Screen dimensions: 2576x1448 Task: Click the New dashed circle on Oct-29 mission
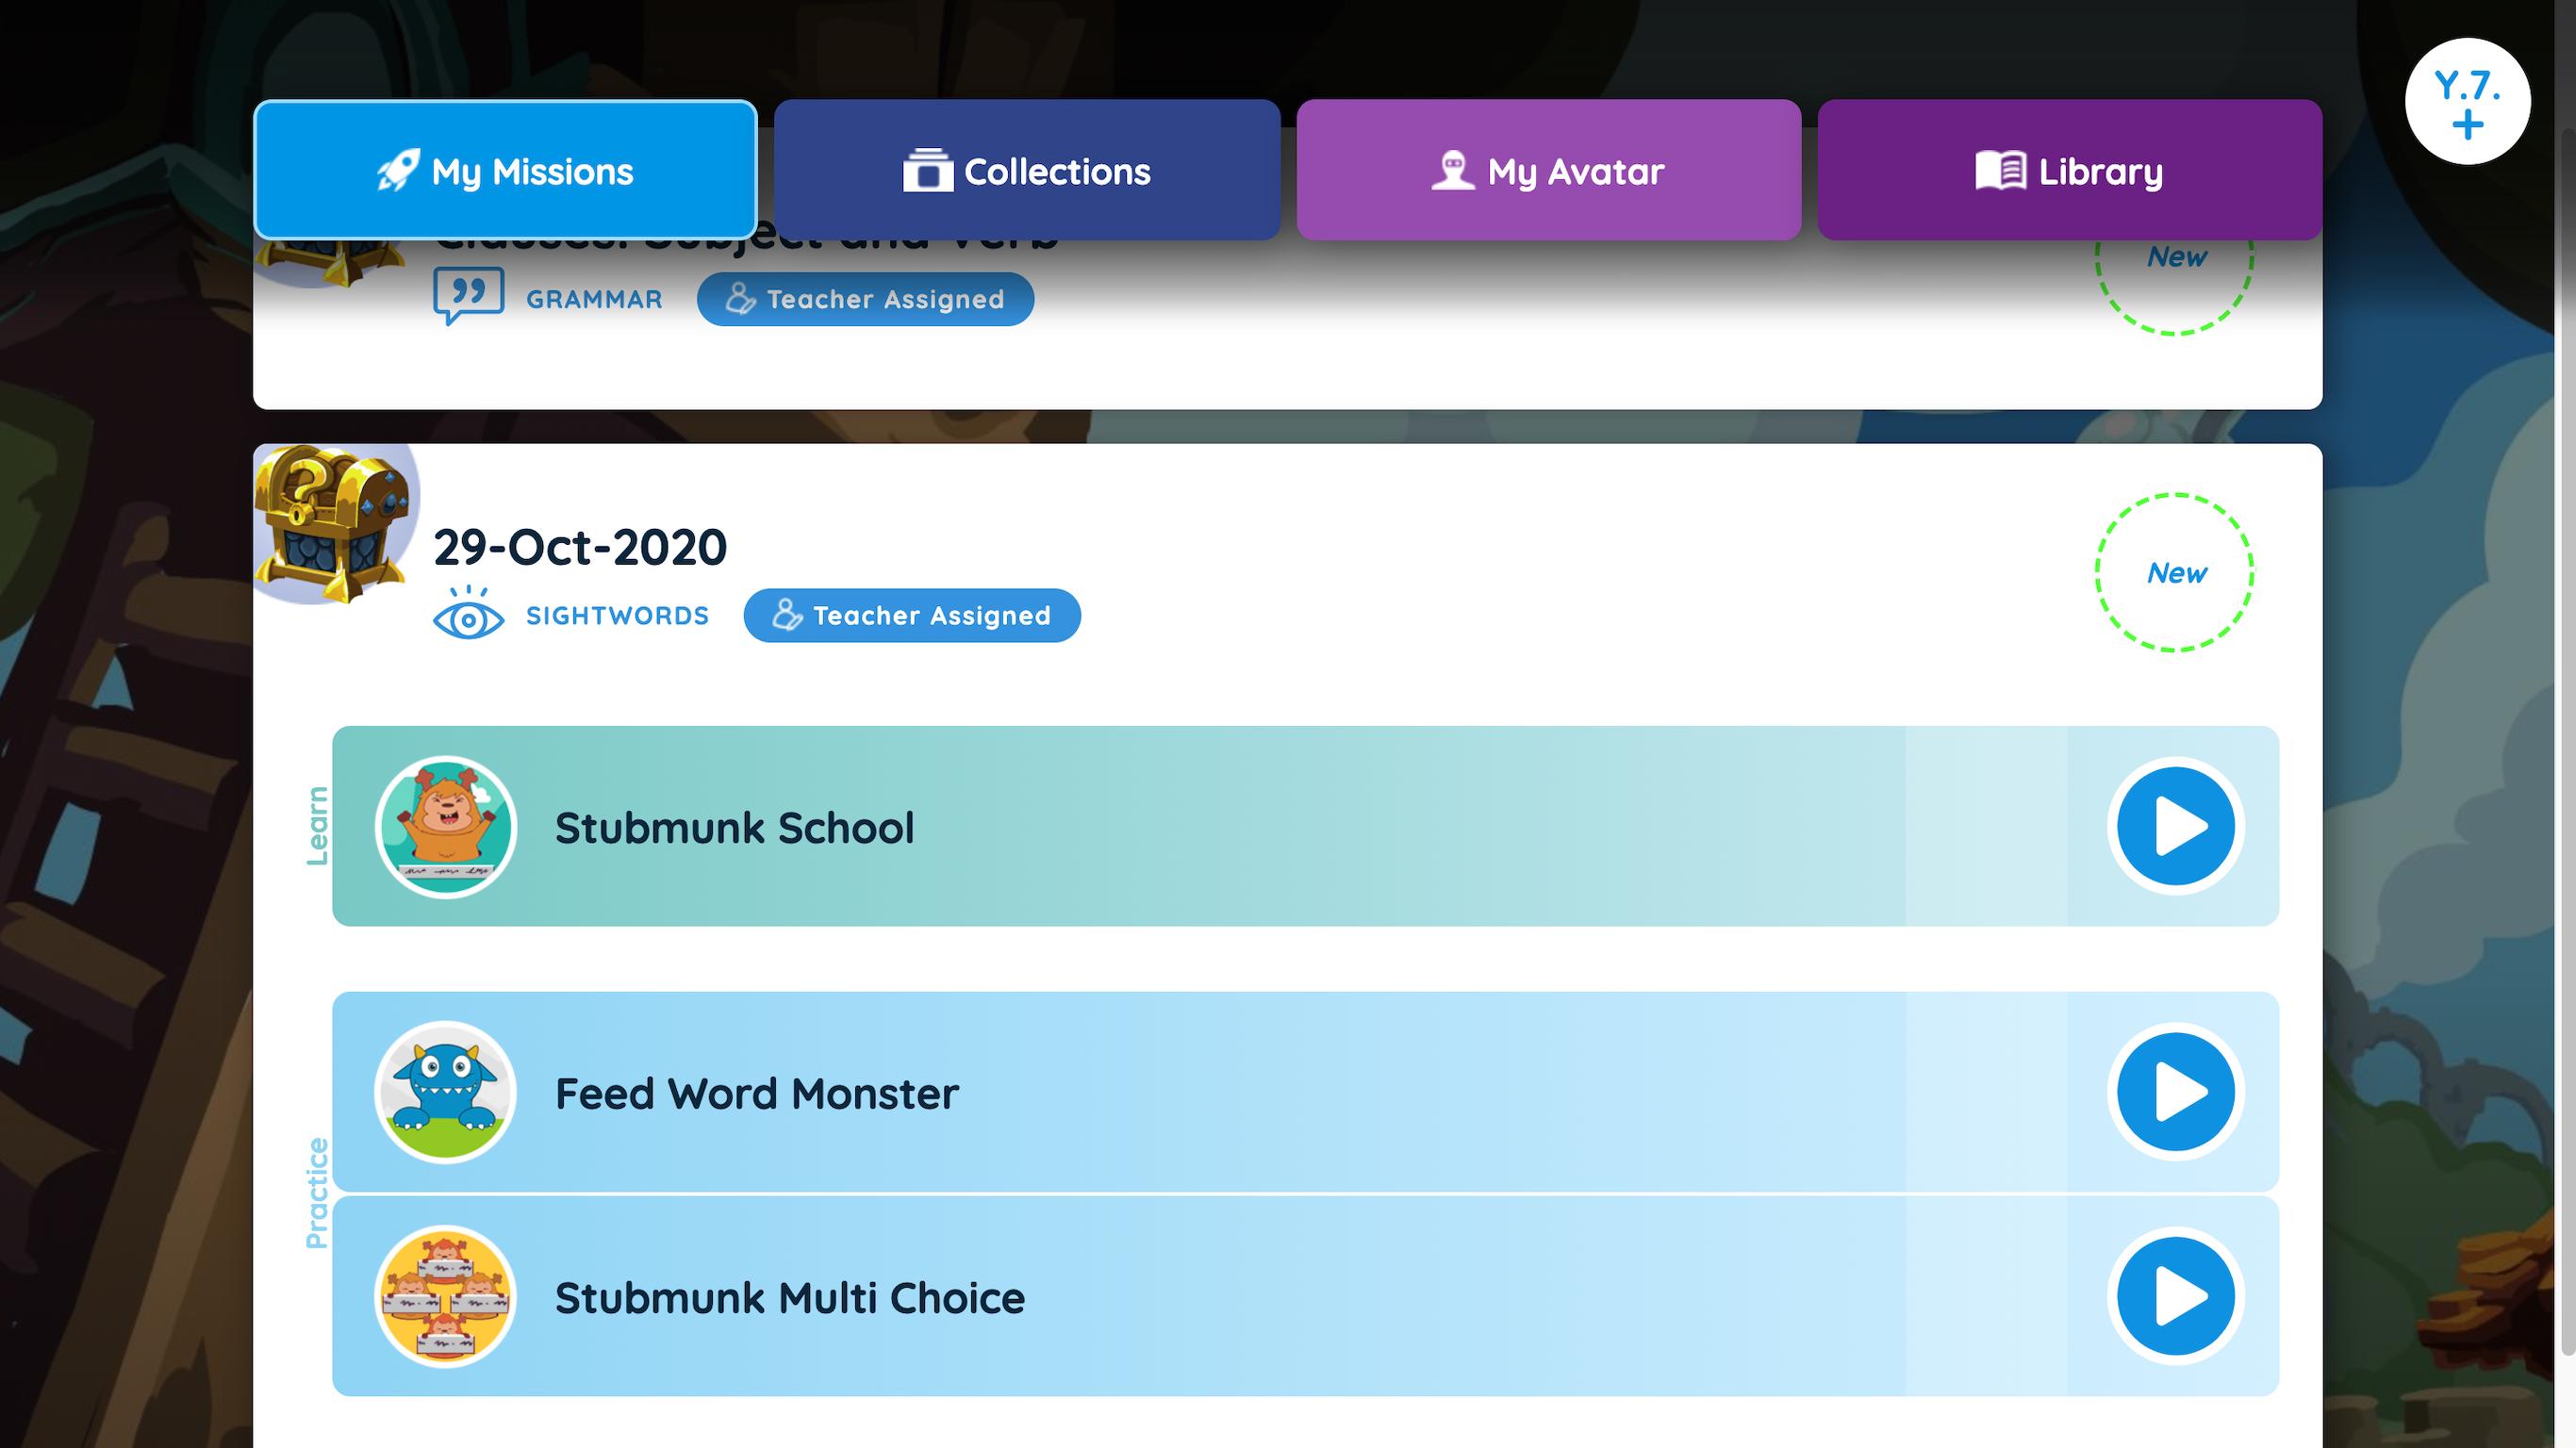click(2176, 573)
